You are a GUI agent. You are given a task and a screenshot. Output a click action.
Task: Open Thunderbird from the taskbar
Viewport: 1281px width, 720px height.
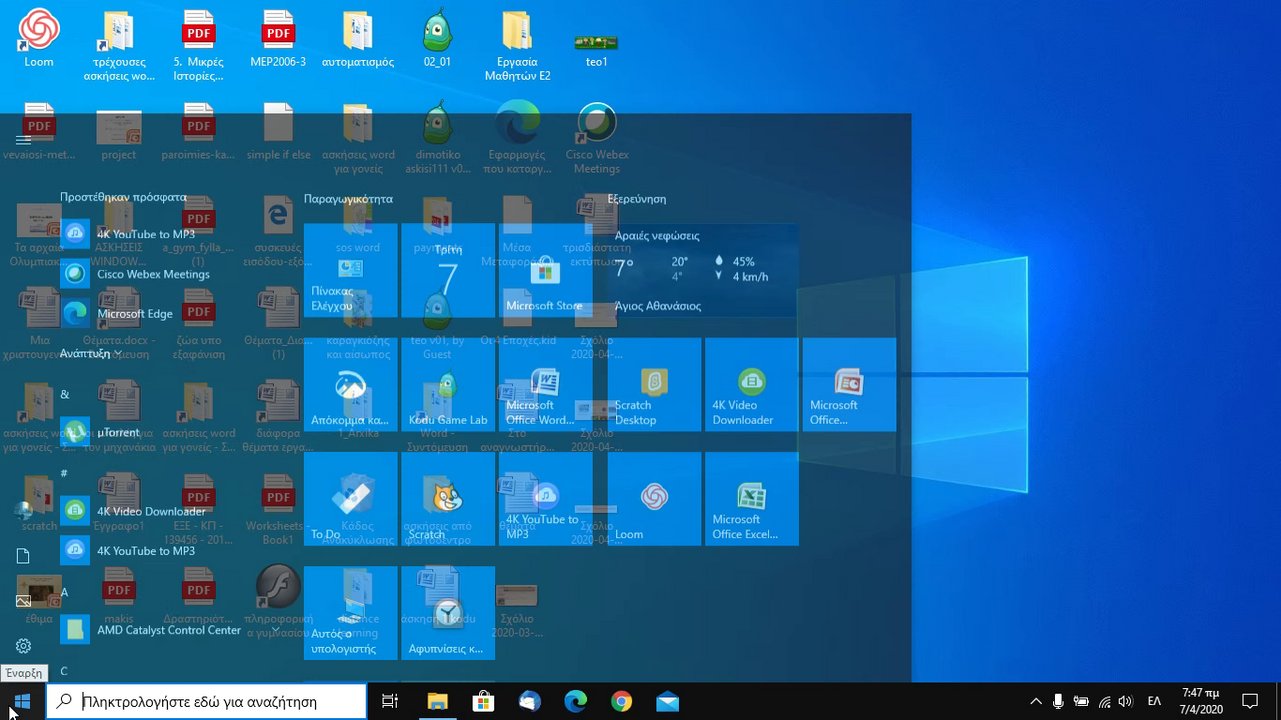tap(529, 702)
